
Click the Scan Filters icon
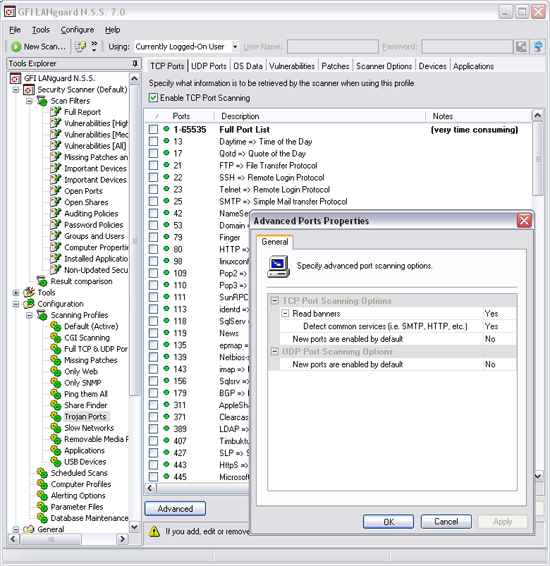point(42,101)
